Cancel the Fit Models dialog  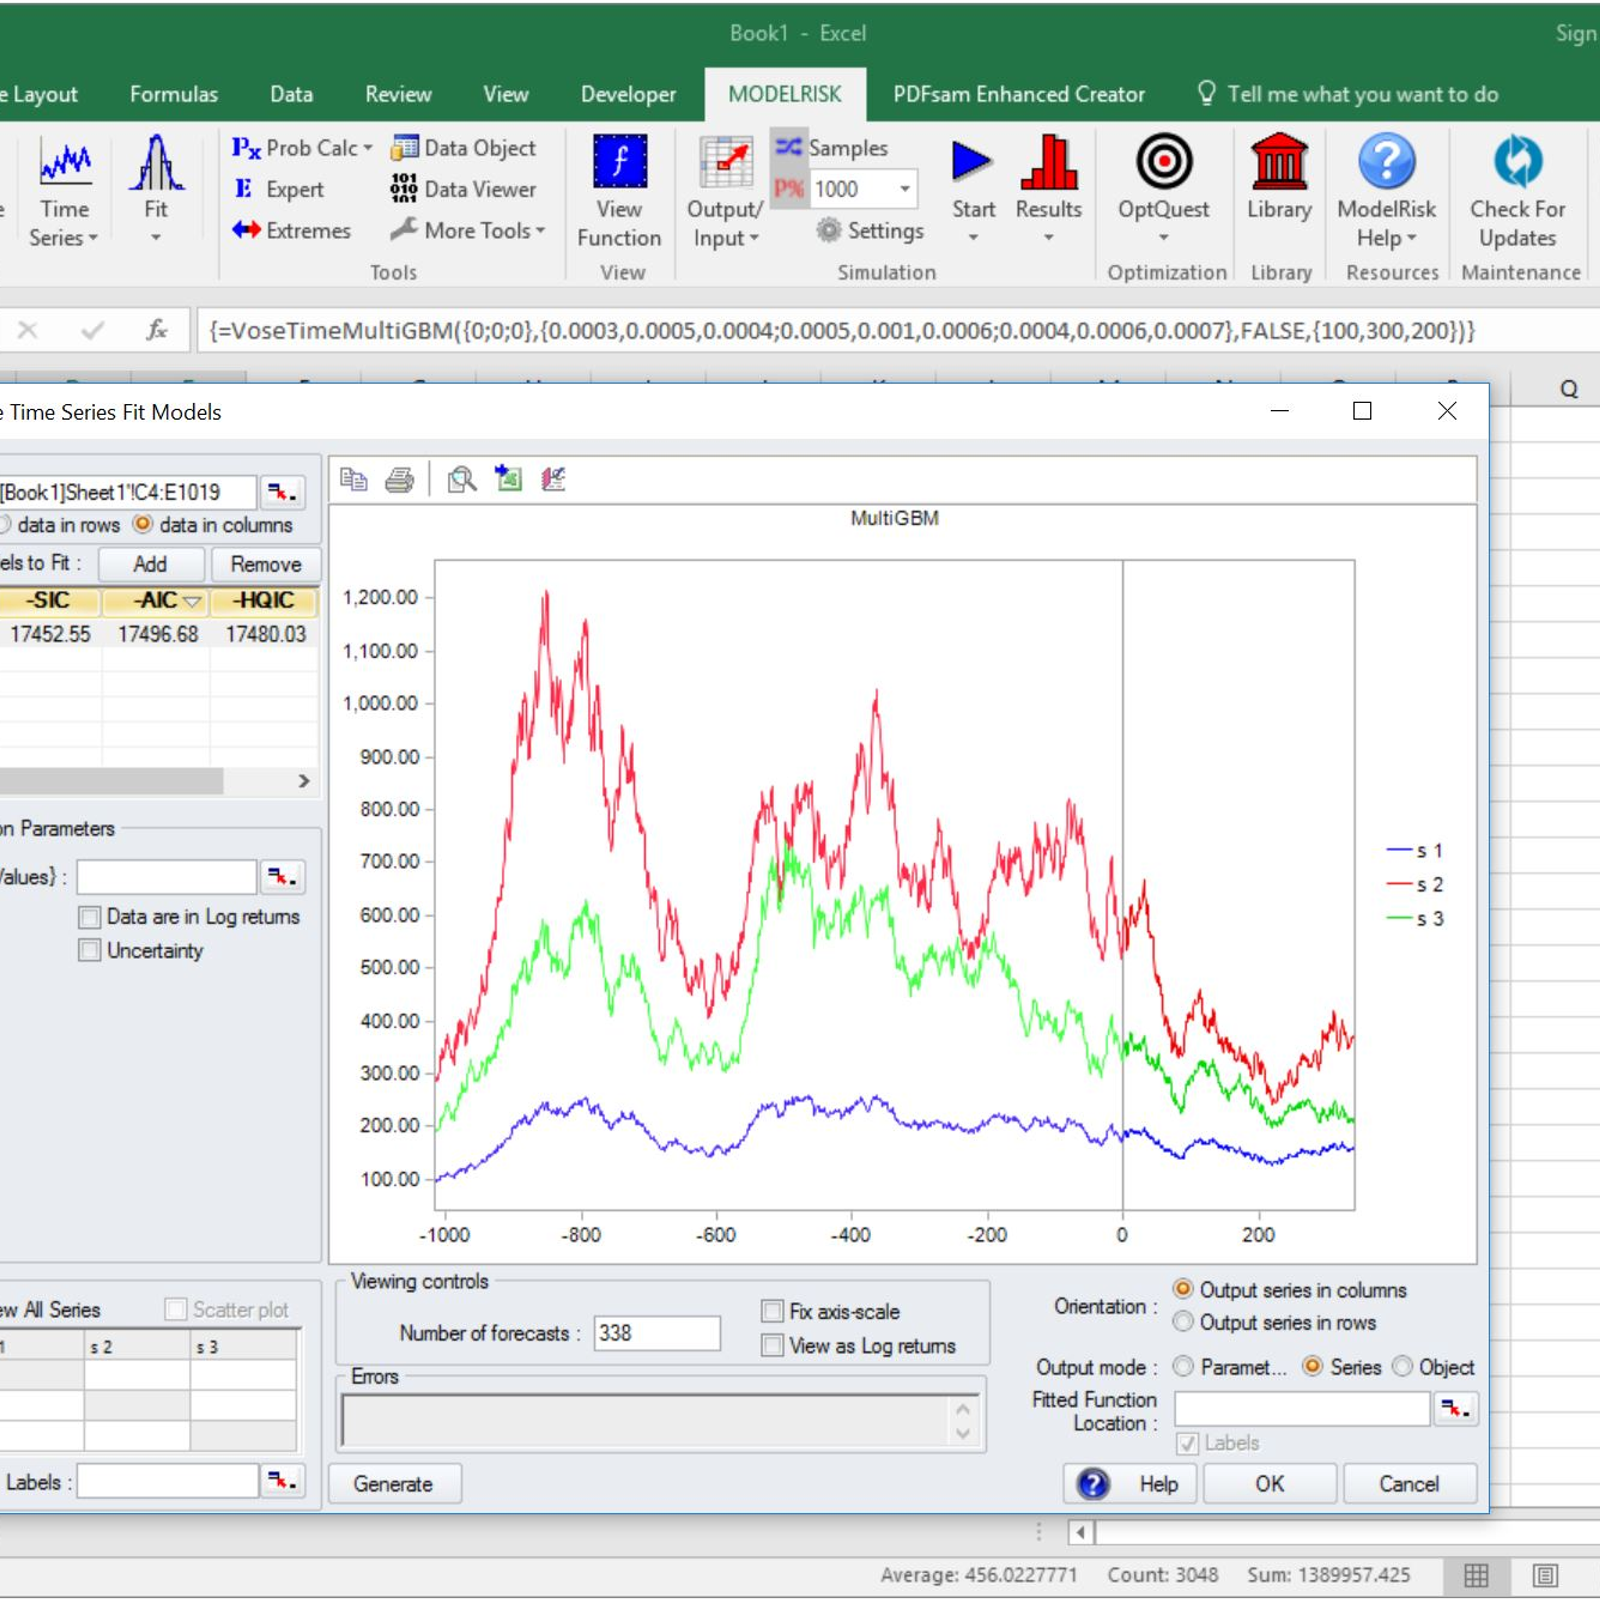pos(1409,1484)
